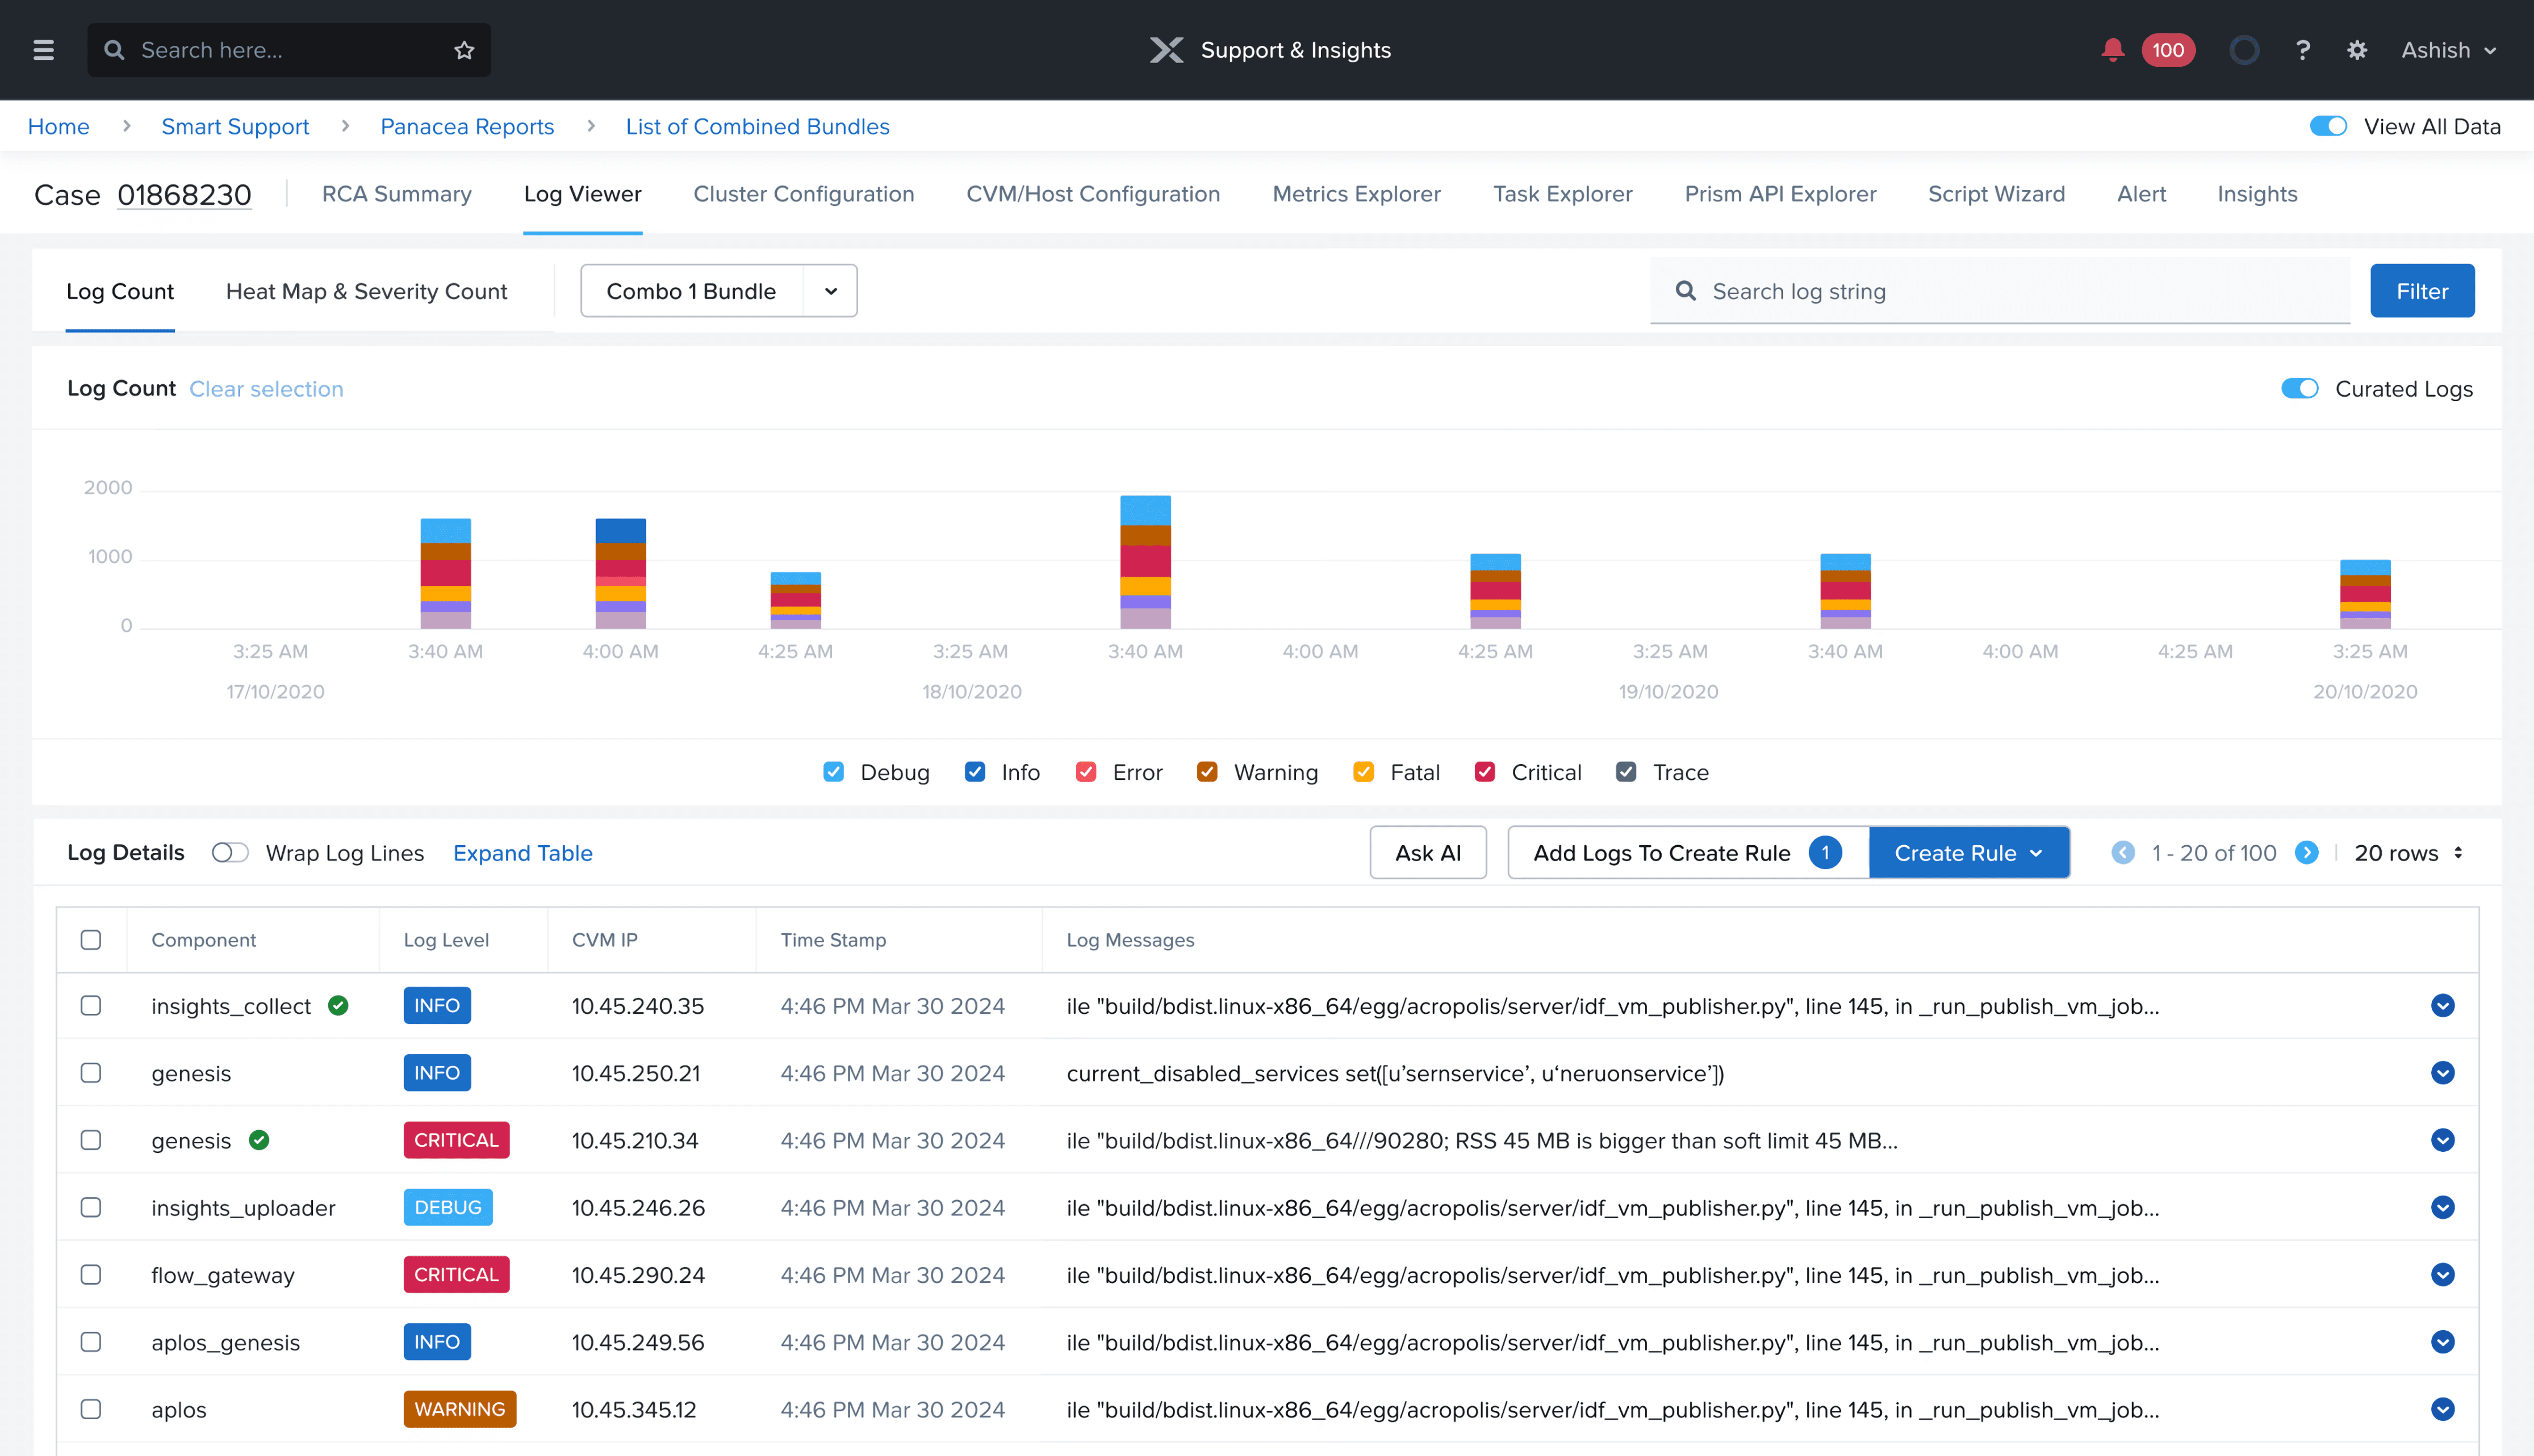Click the star favorites icon in search bar
The width and height of the screenshot is (2534, 1456).
point(464,50)
